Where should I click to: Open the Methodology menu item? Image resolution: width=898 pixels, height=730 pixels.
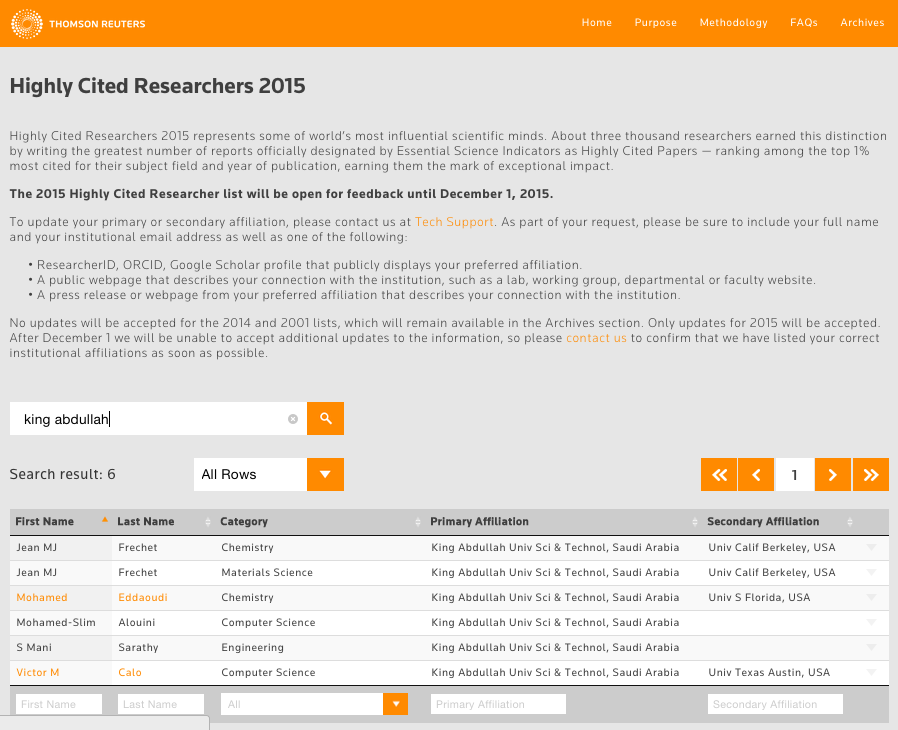point(733,23)
